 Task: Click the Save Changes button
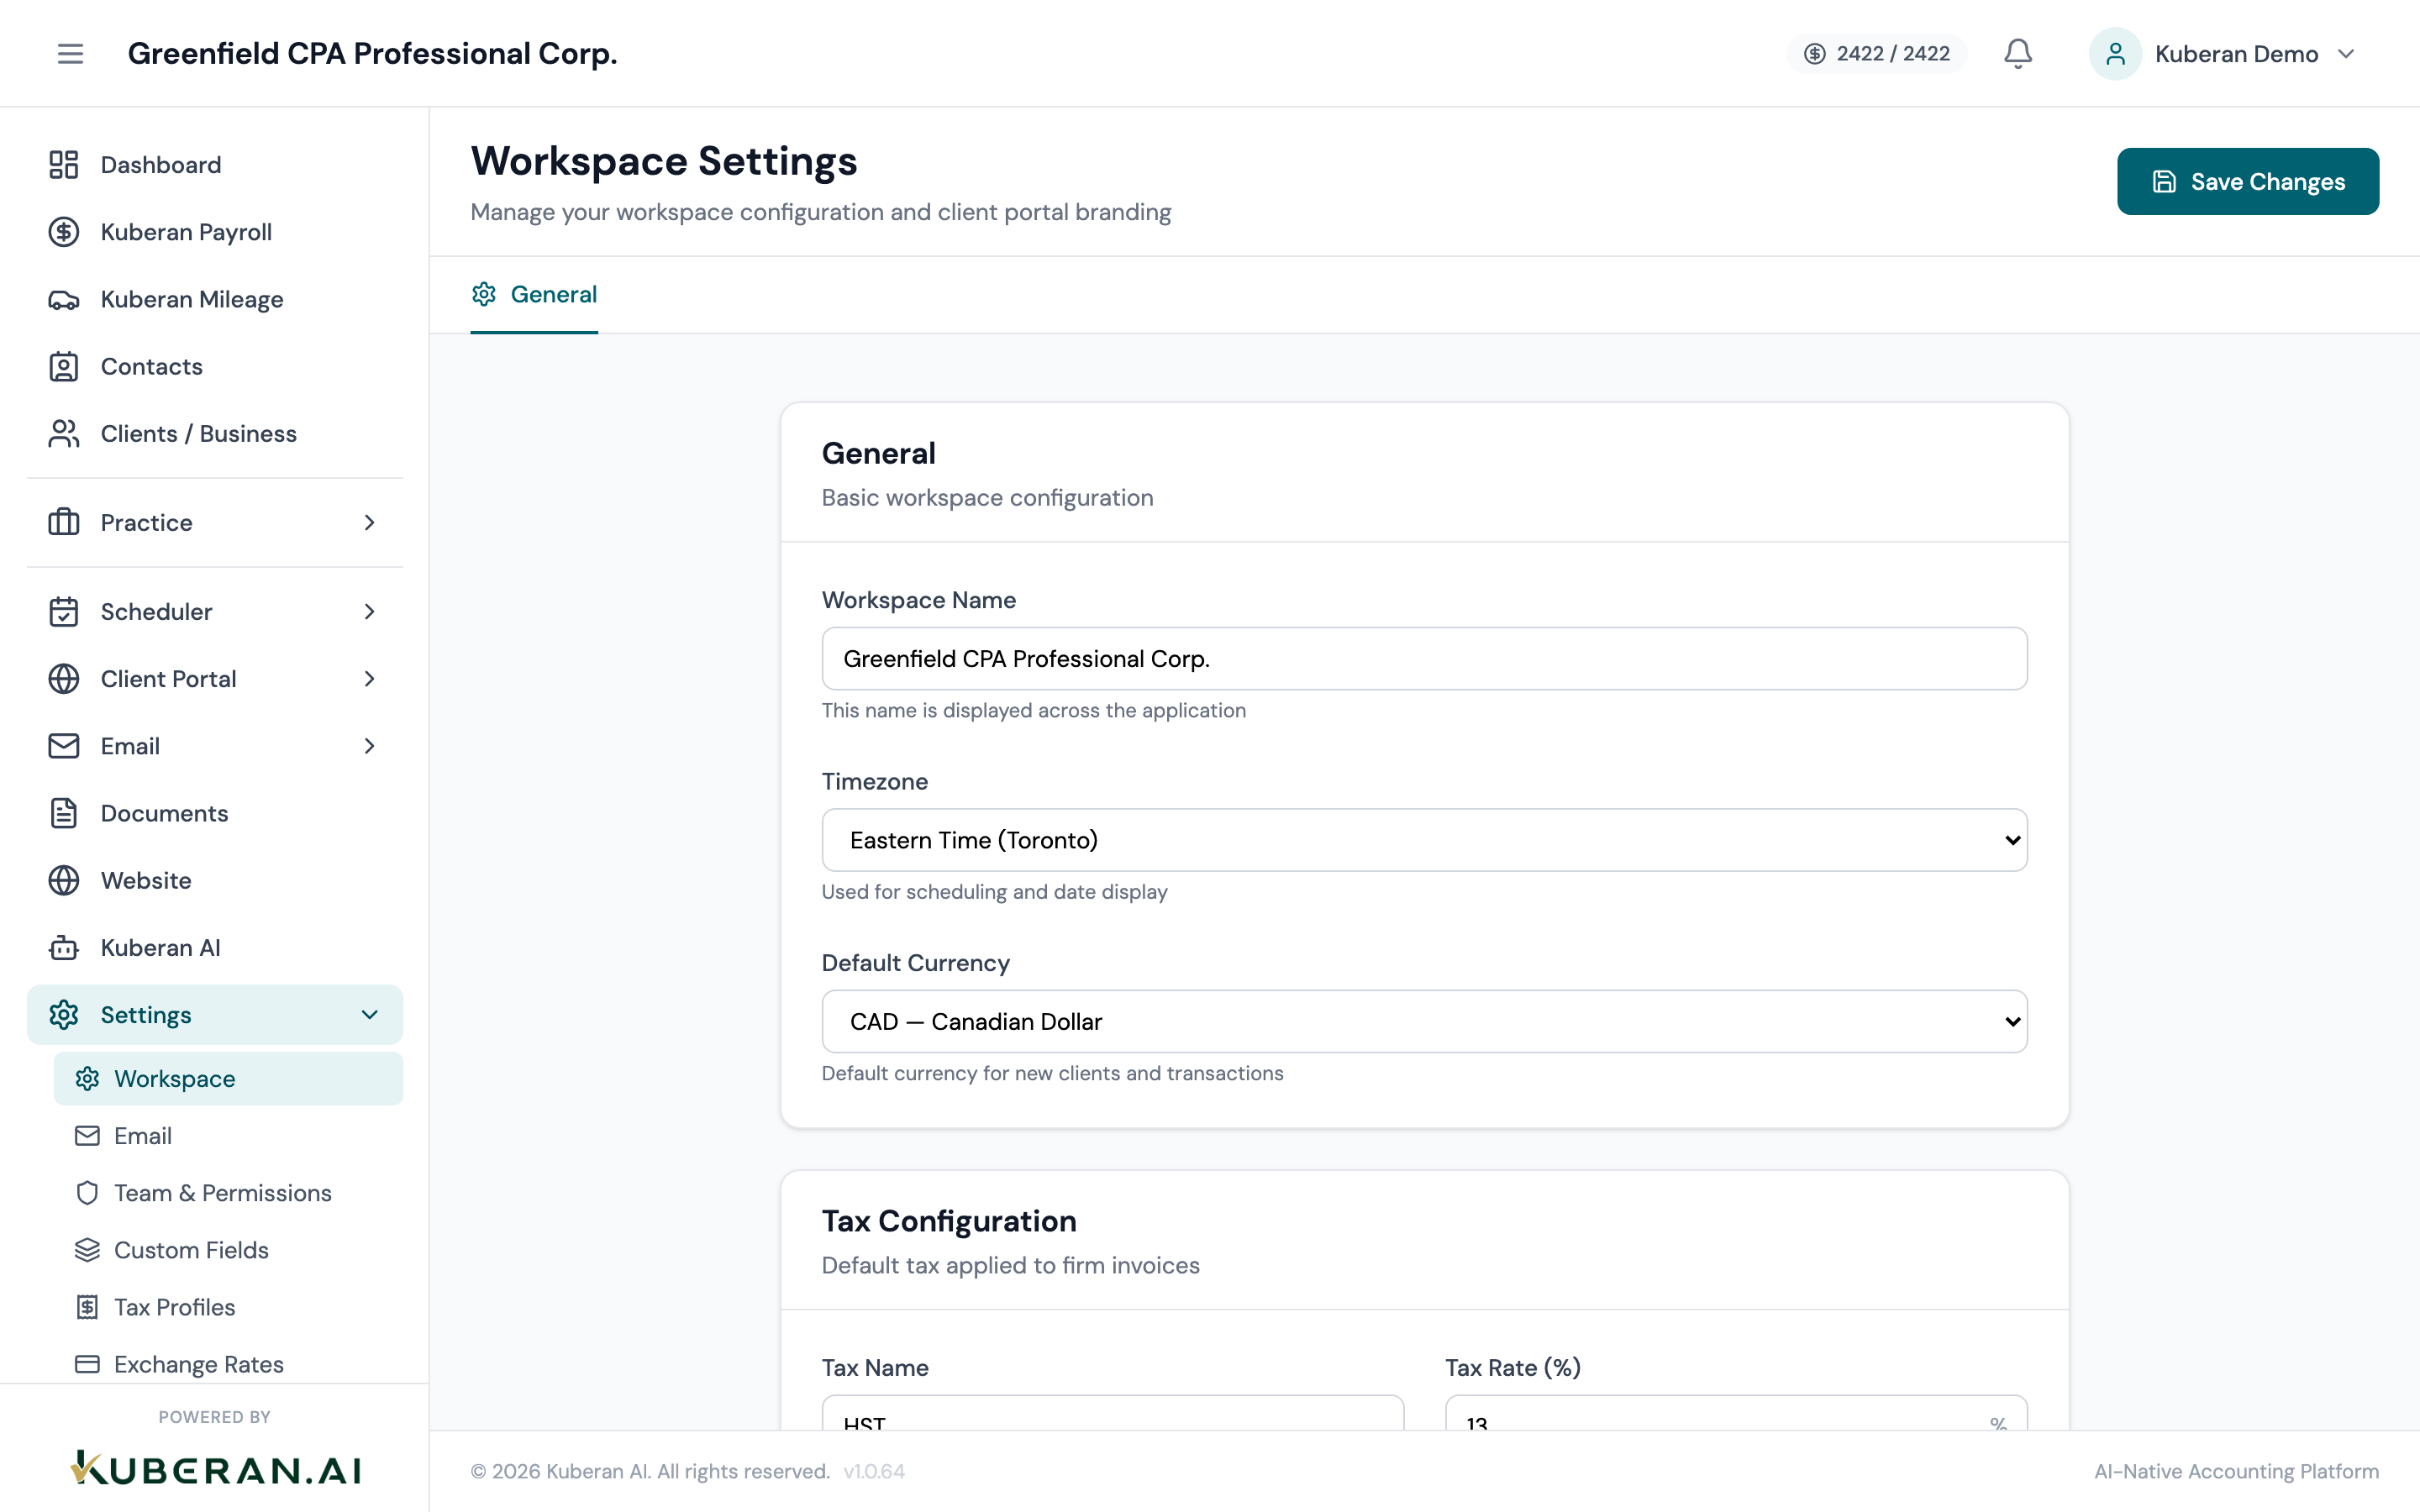point(2248,181)
